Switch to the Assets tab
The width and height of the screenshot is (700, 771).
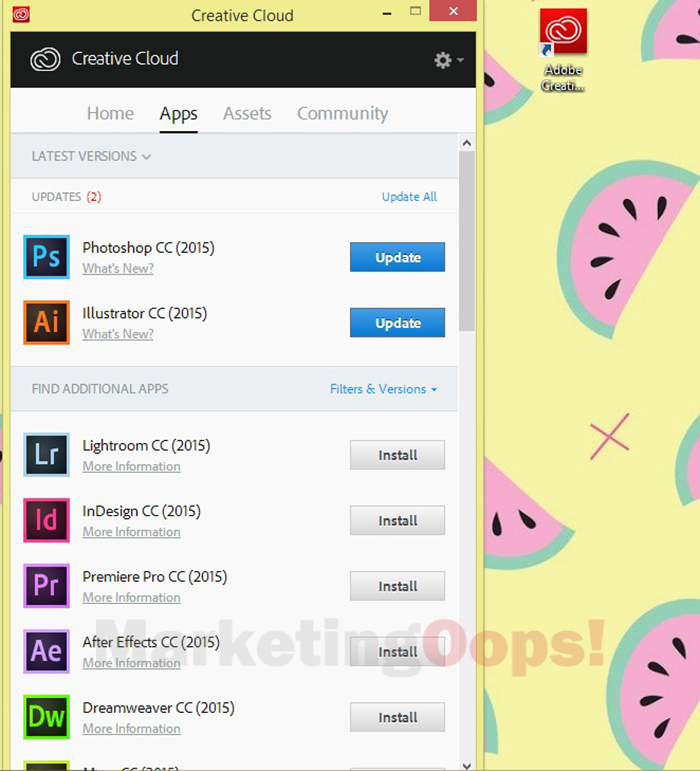[247, 114]
